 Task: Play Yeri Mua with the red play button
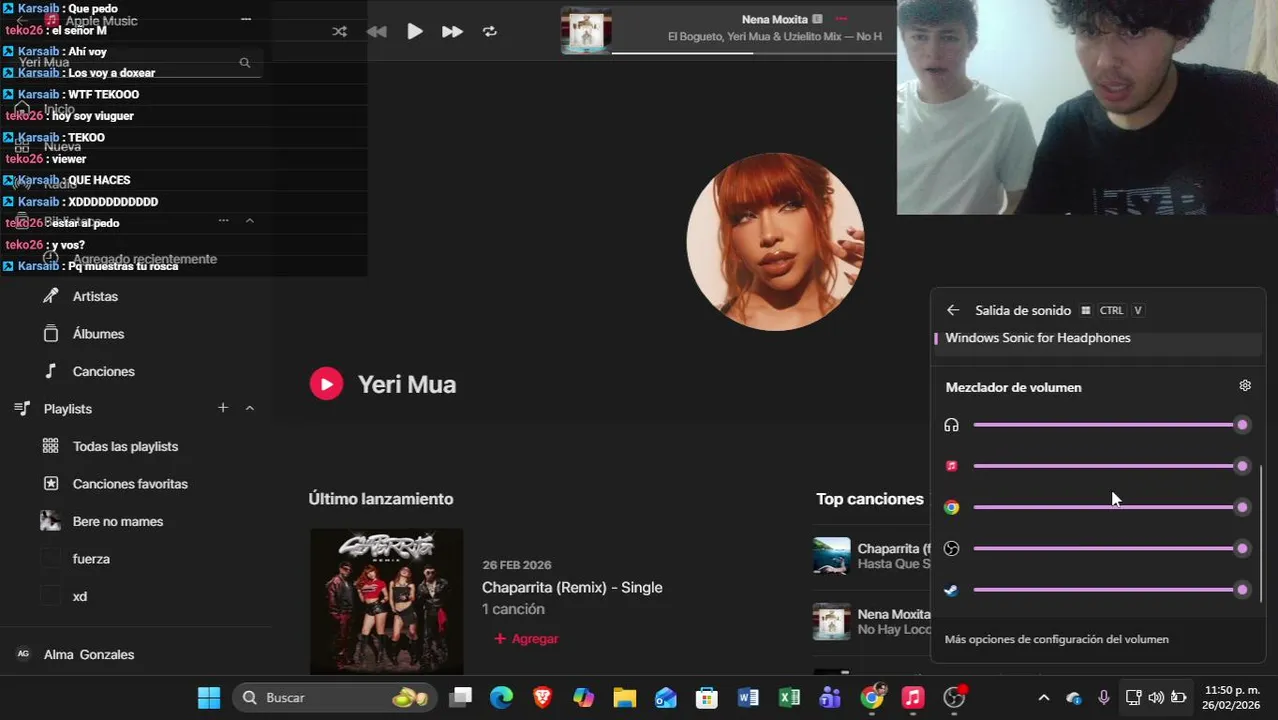pos(326,384)
